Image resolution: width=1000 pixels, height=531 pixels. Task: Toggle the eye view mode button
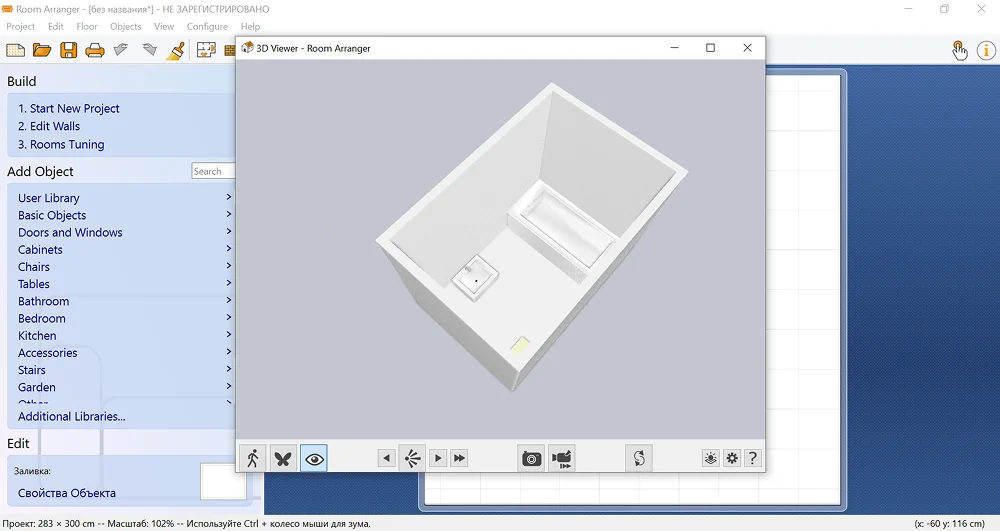pyautogui.click(x=314, y=458)
